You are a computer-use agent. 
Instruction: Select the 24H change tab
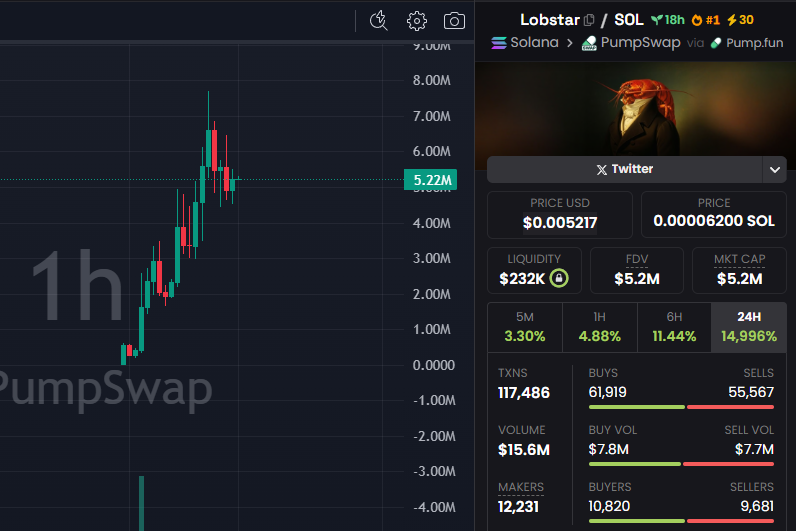click(749, 327)
